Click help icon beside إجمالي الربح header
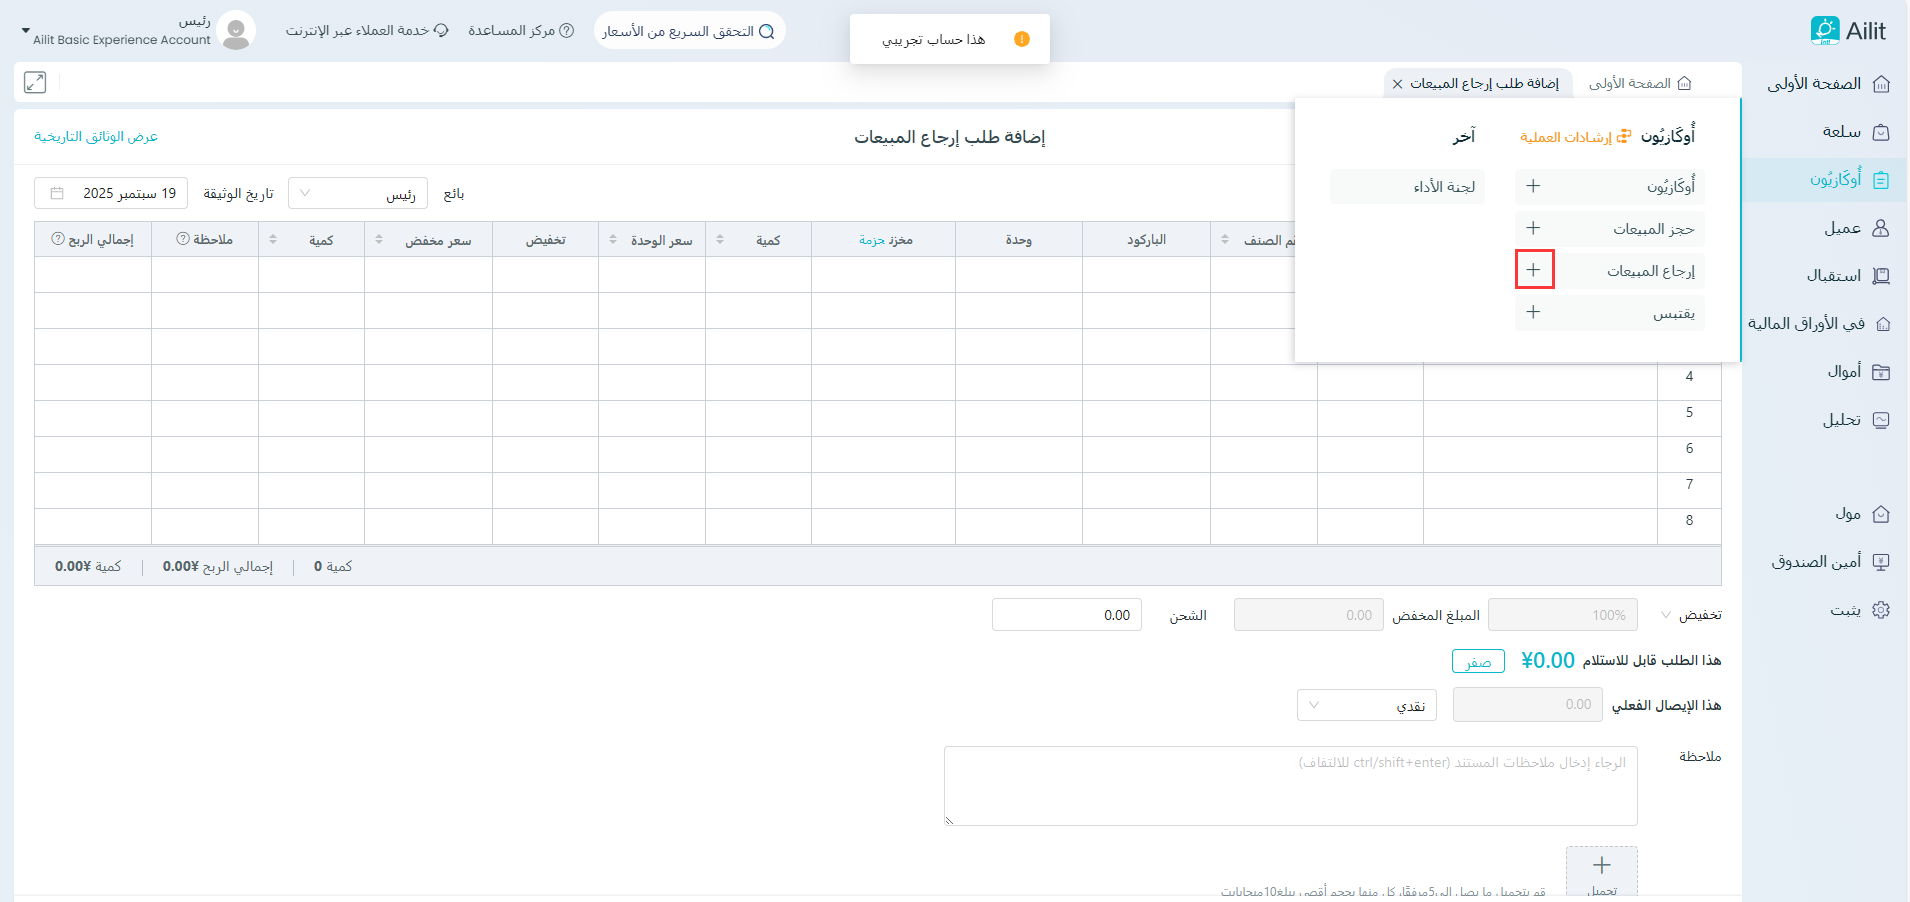 [x=58, y=239]
